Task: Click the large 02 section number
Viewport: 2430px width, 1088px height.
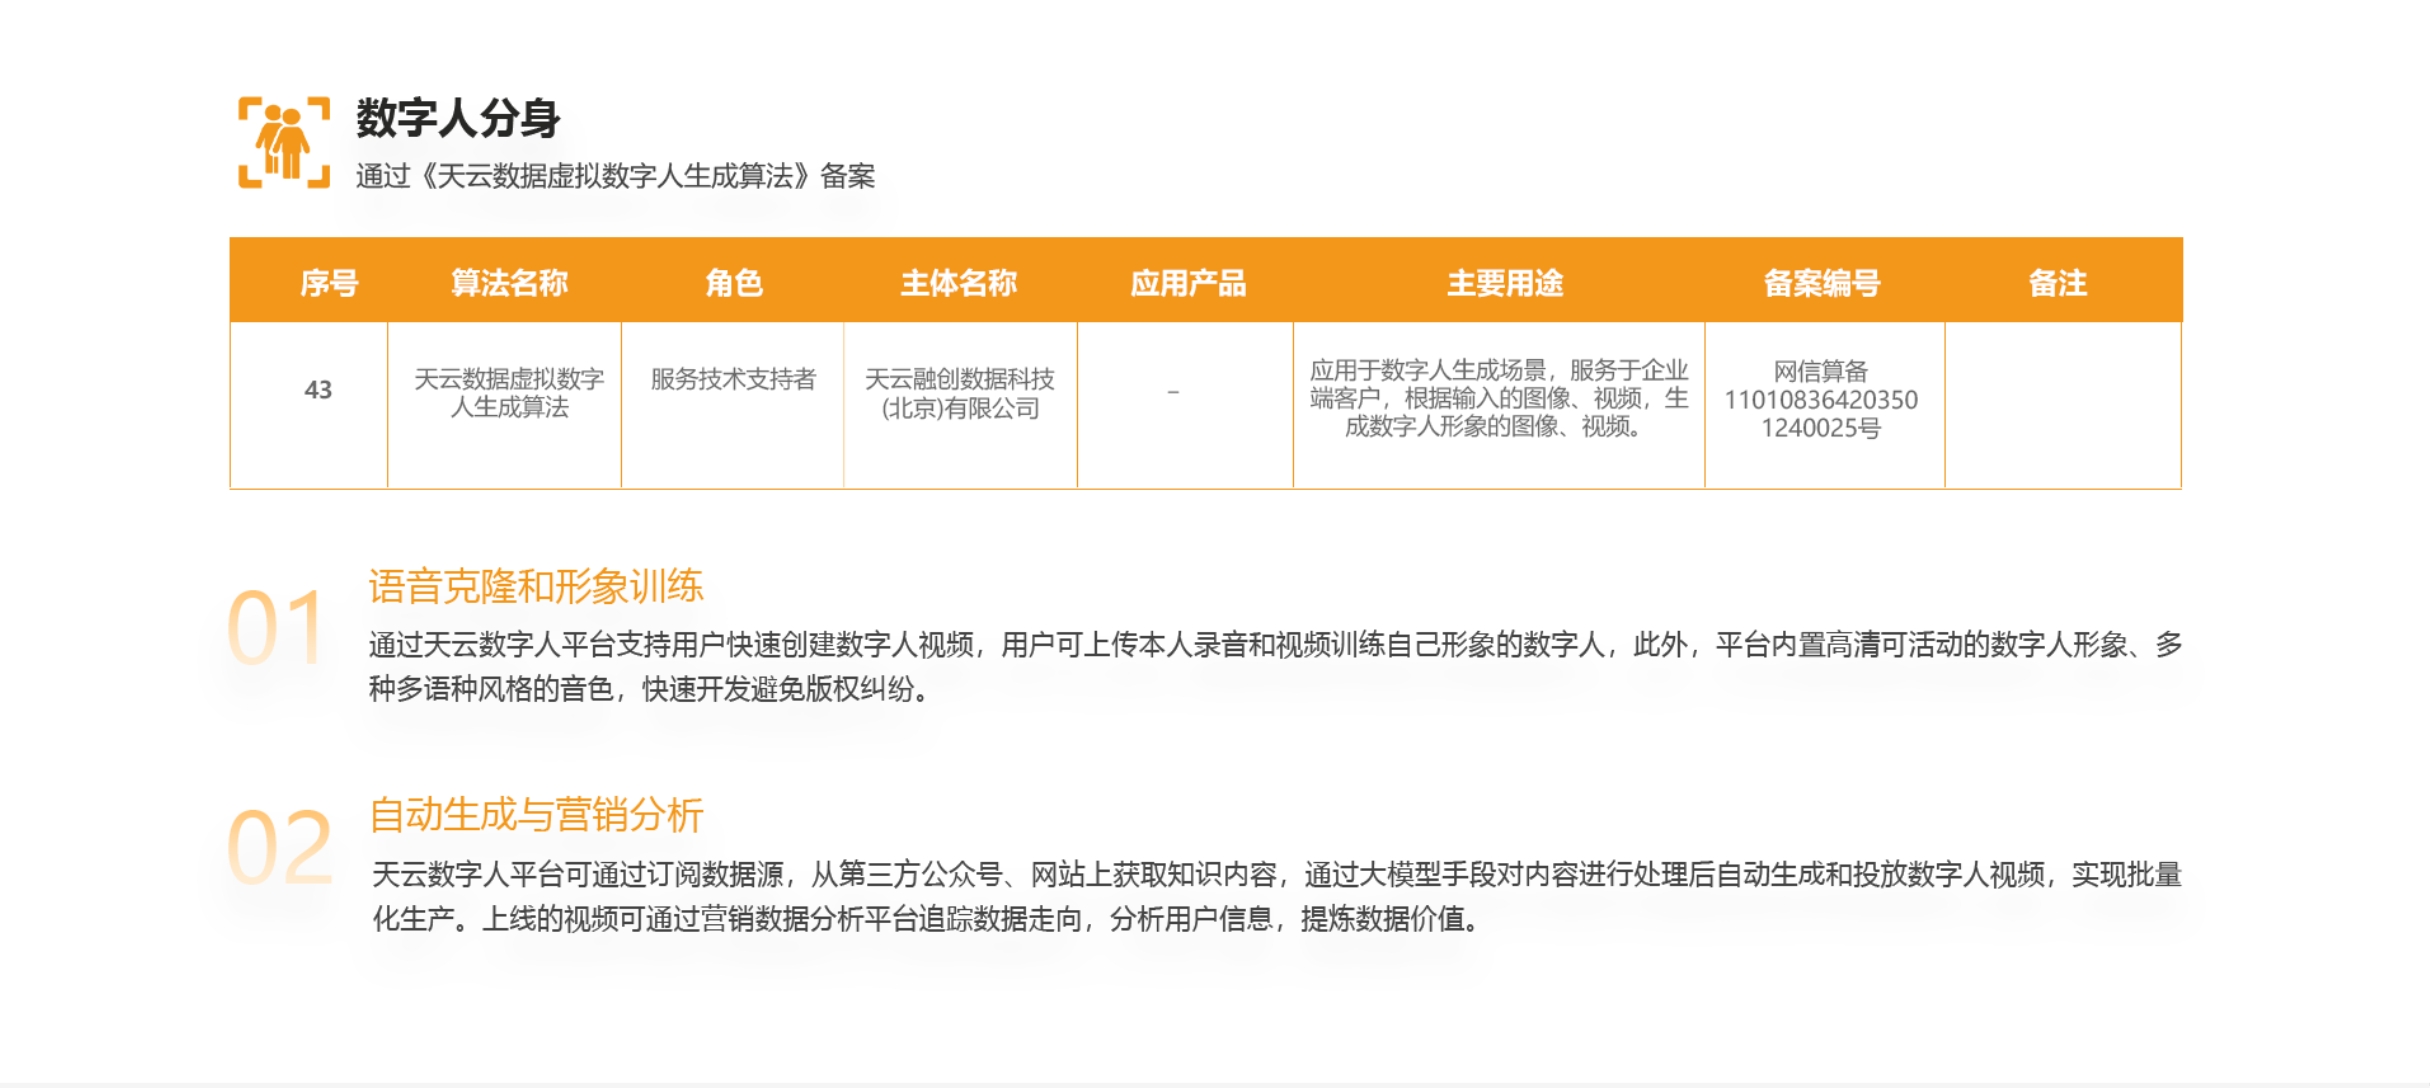Action: [280, 848]
